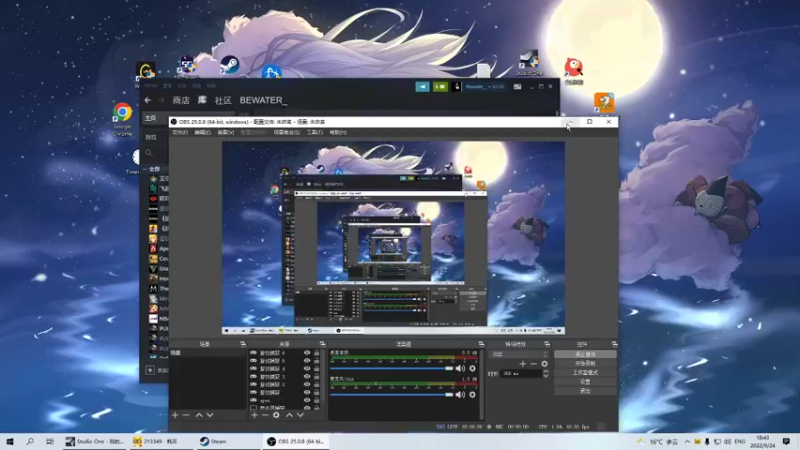Add a new scene with plus icon

[175, 415]
